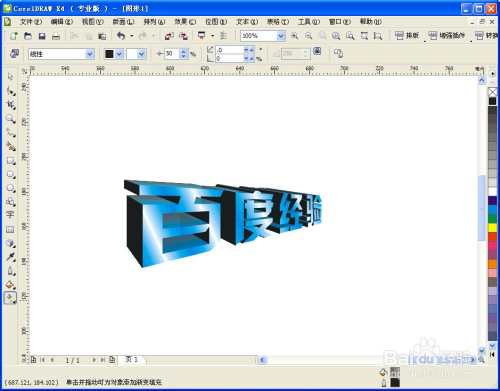The image size is (500, 391).
Task: Pick the green palette swatch
Action: [492, 218]
